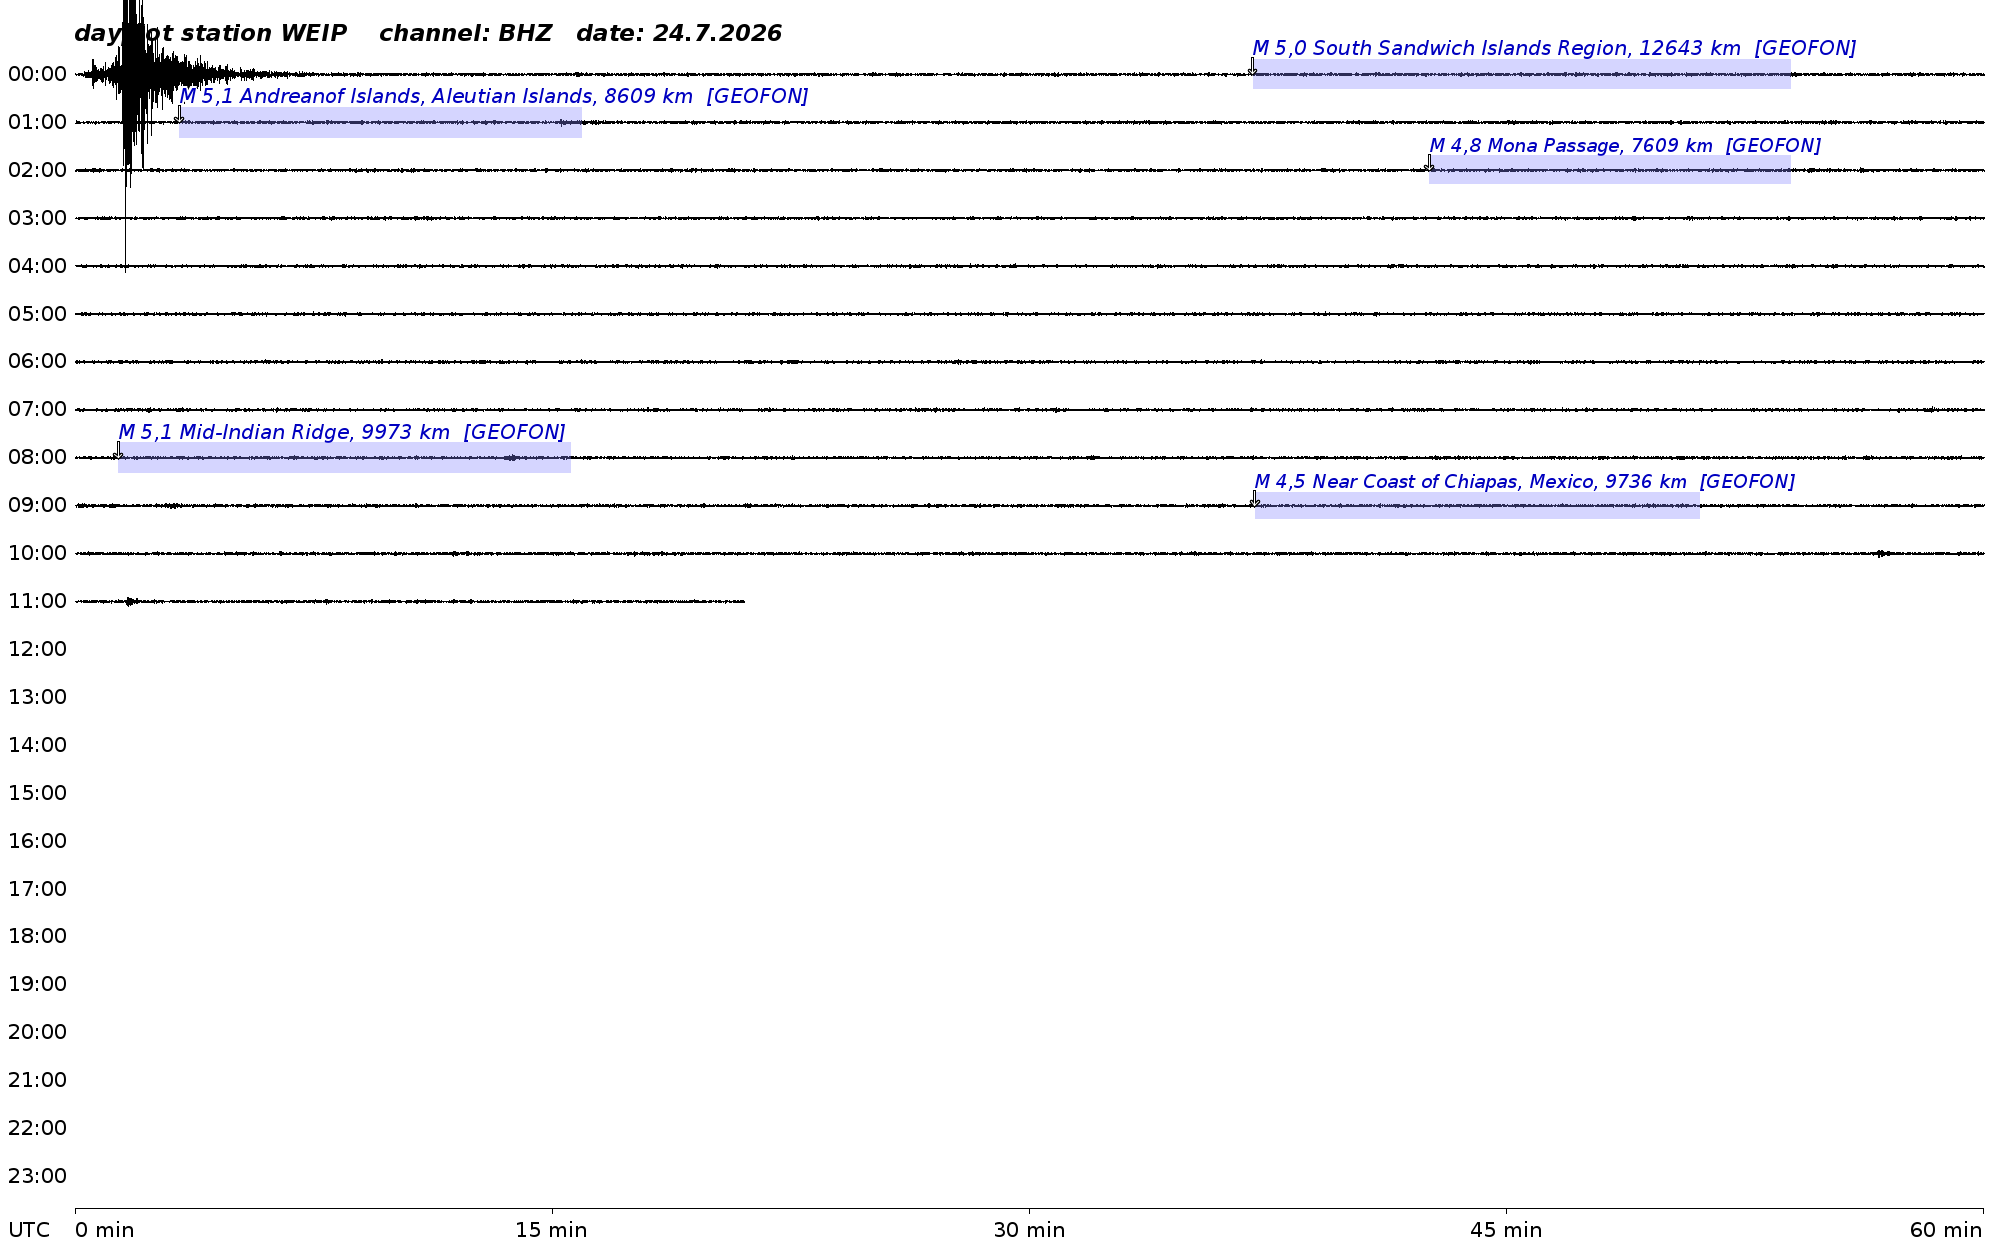Select the highlighted band on the 08:00 trace

pyautogui.click(x=344, y=458)
